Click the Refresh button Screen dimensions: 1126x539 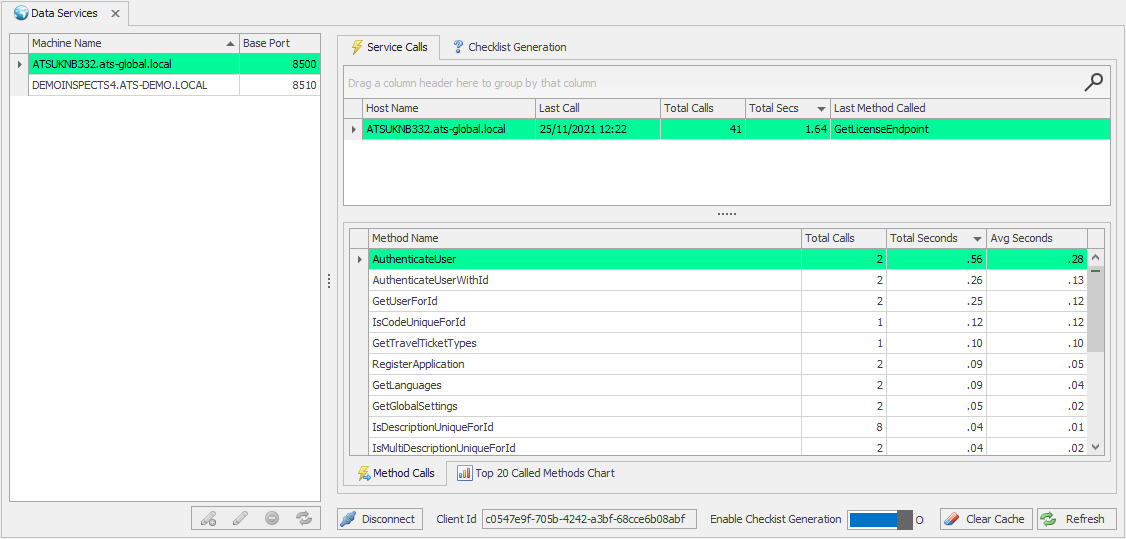1076,519
